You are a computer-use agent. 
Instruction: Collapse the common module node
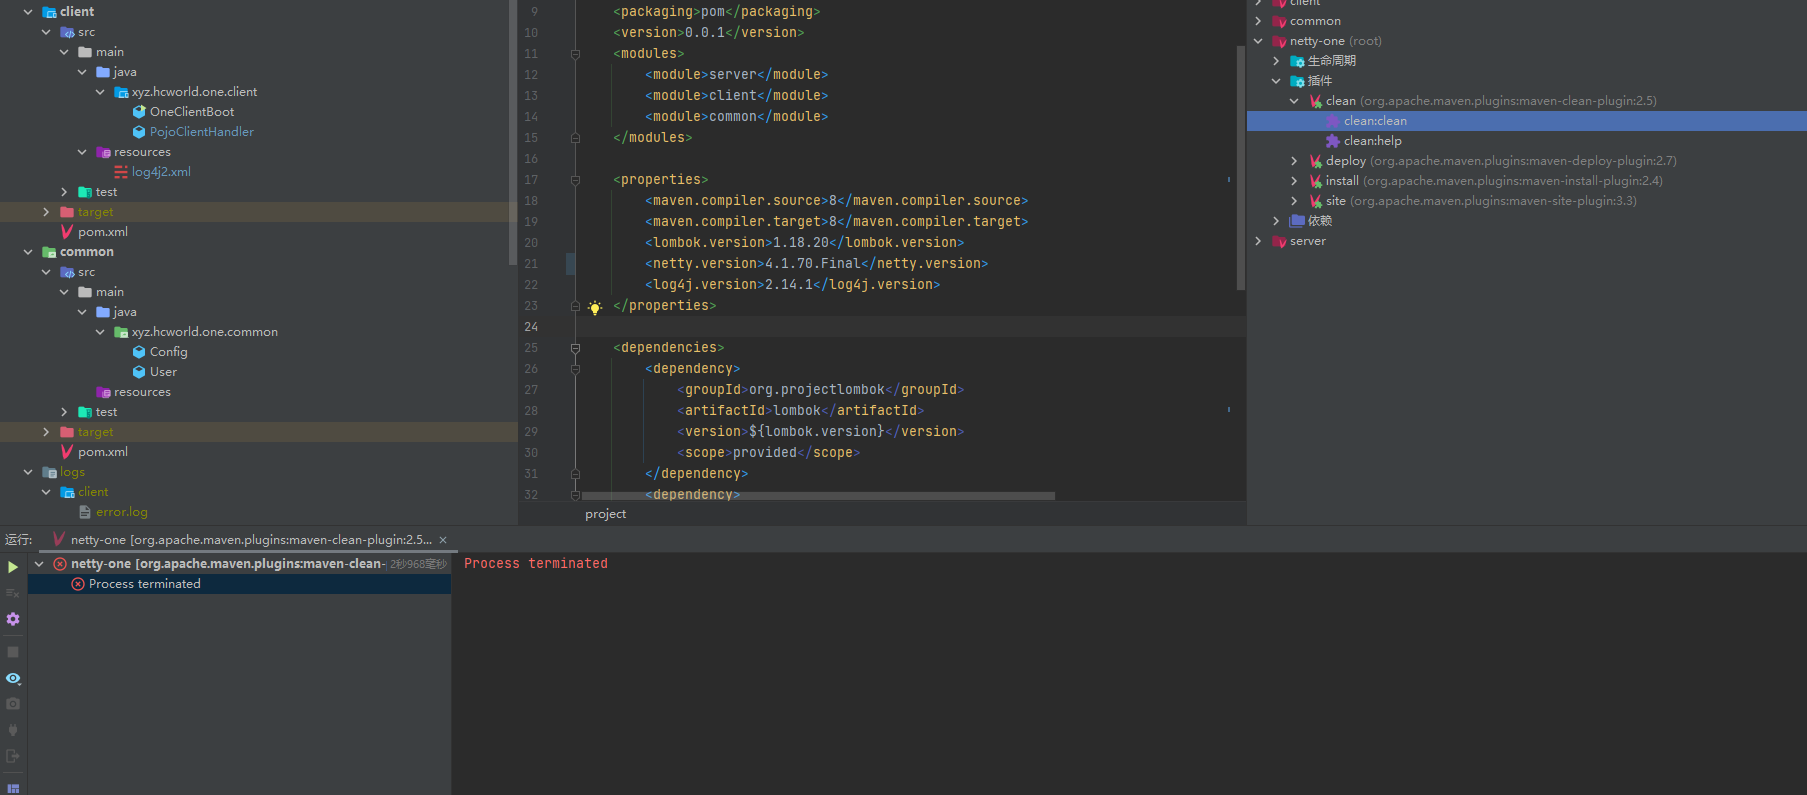pos(28,252)
